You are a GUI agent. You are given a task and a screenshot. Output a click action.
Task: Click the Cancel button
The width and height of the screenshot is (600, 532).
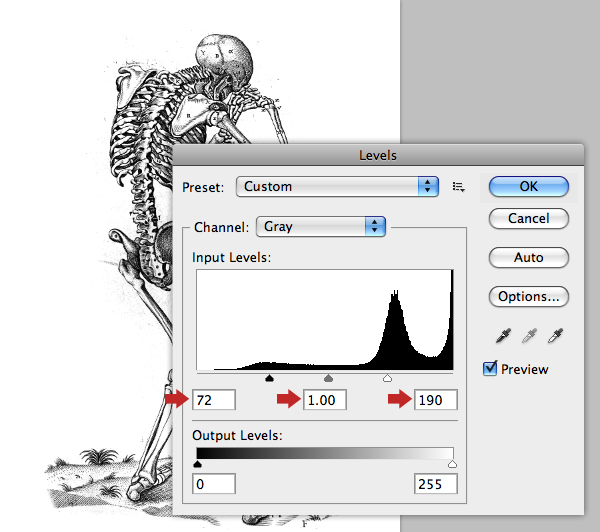(x=528, y=219)
